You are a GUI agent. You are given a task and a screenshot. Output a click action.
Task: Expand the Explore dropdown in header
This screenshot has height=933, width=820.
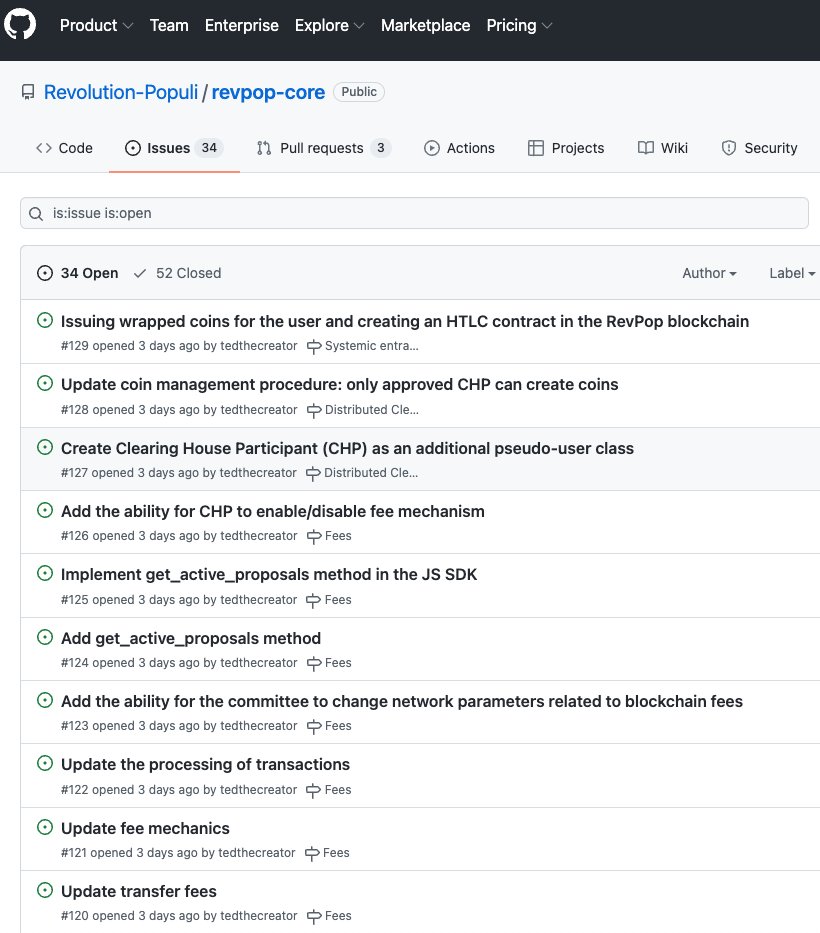tap(329, 26)
